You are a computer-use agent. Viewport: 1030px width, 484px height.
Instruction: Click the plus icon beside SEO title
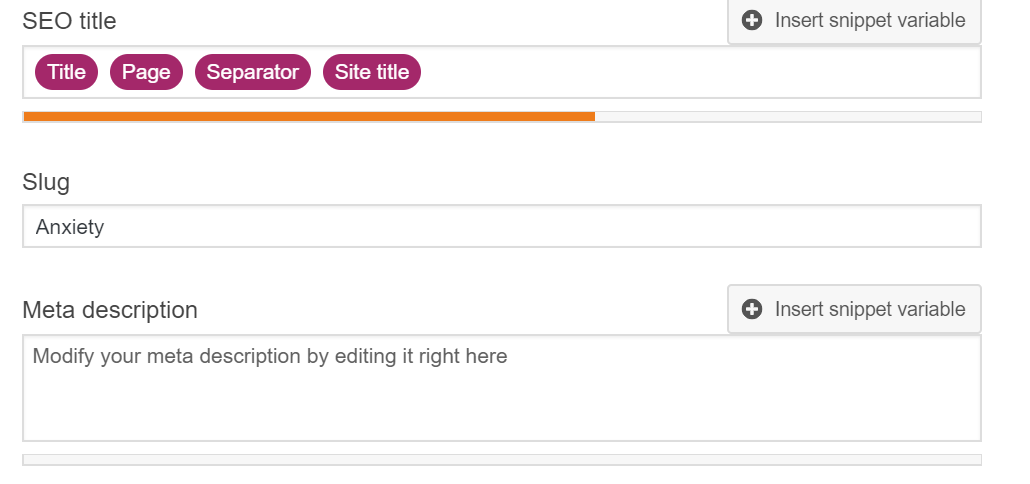coord(752,20)
